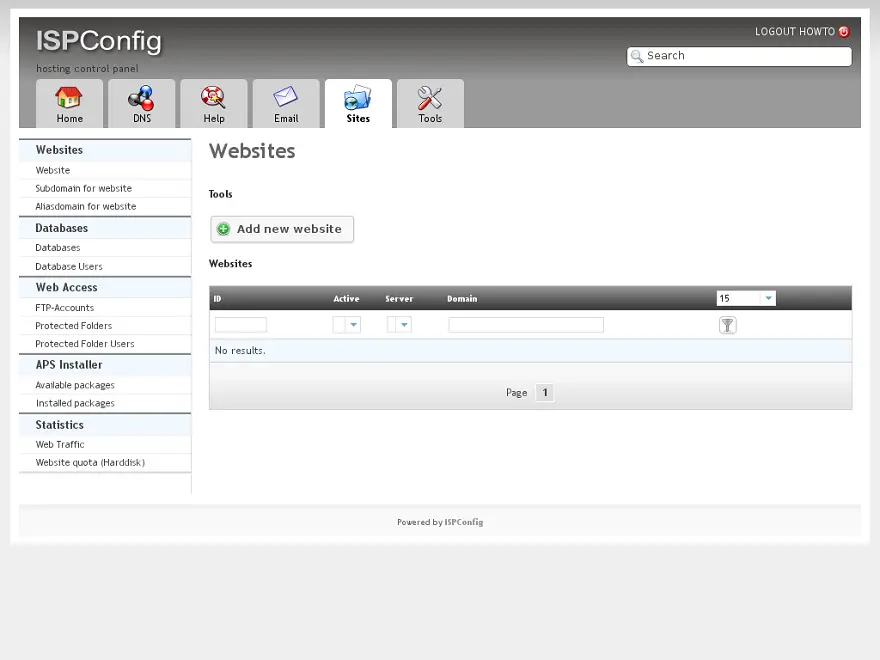Open the 15 records per page dropdown
The width and height of the screenshot is (880, 660).
pyautogui.click(x=746, y=299)
